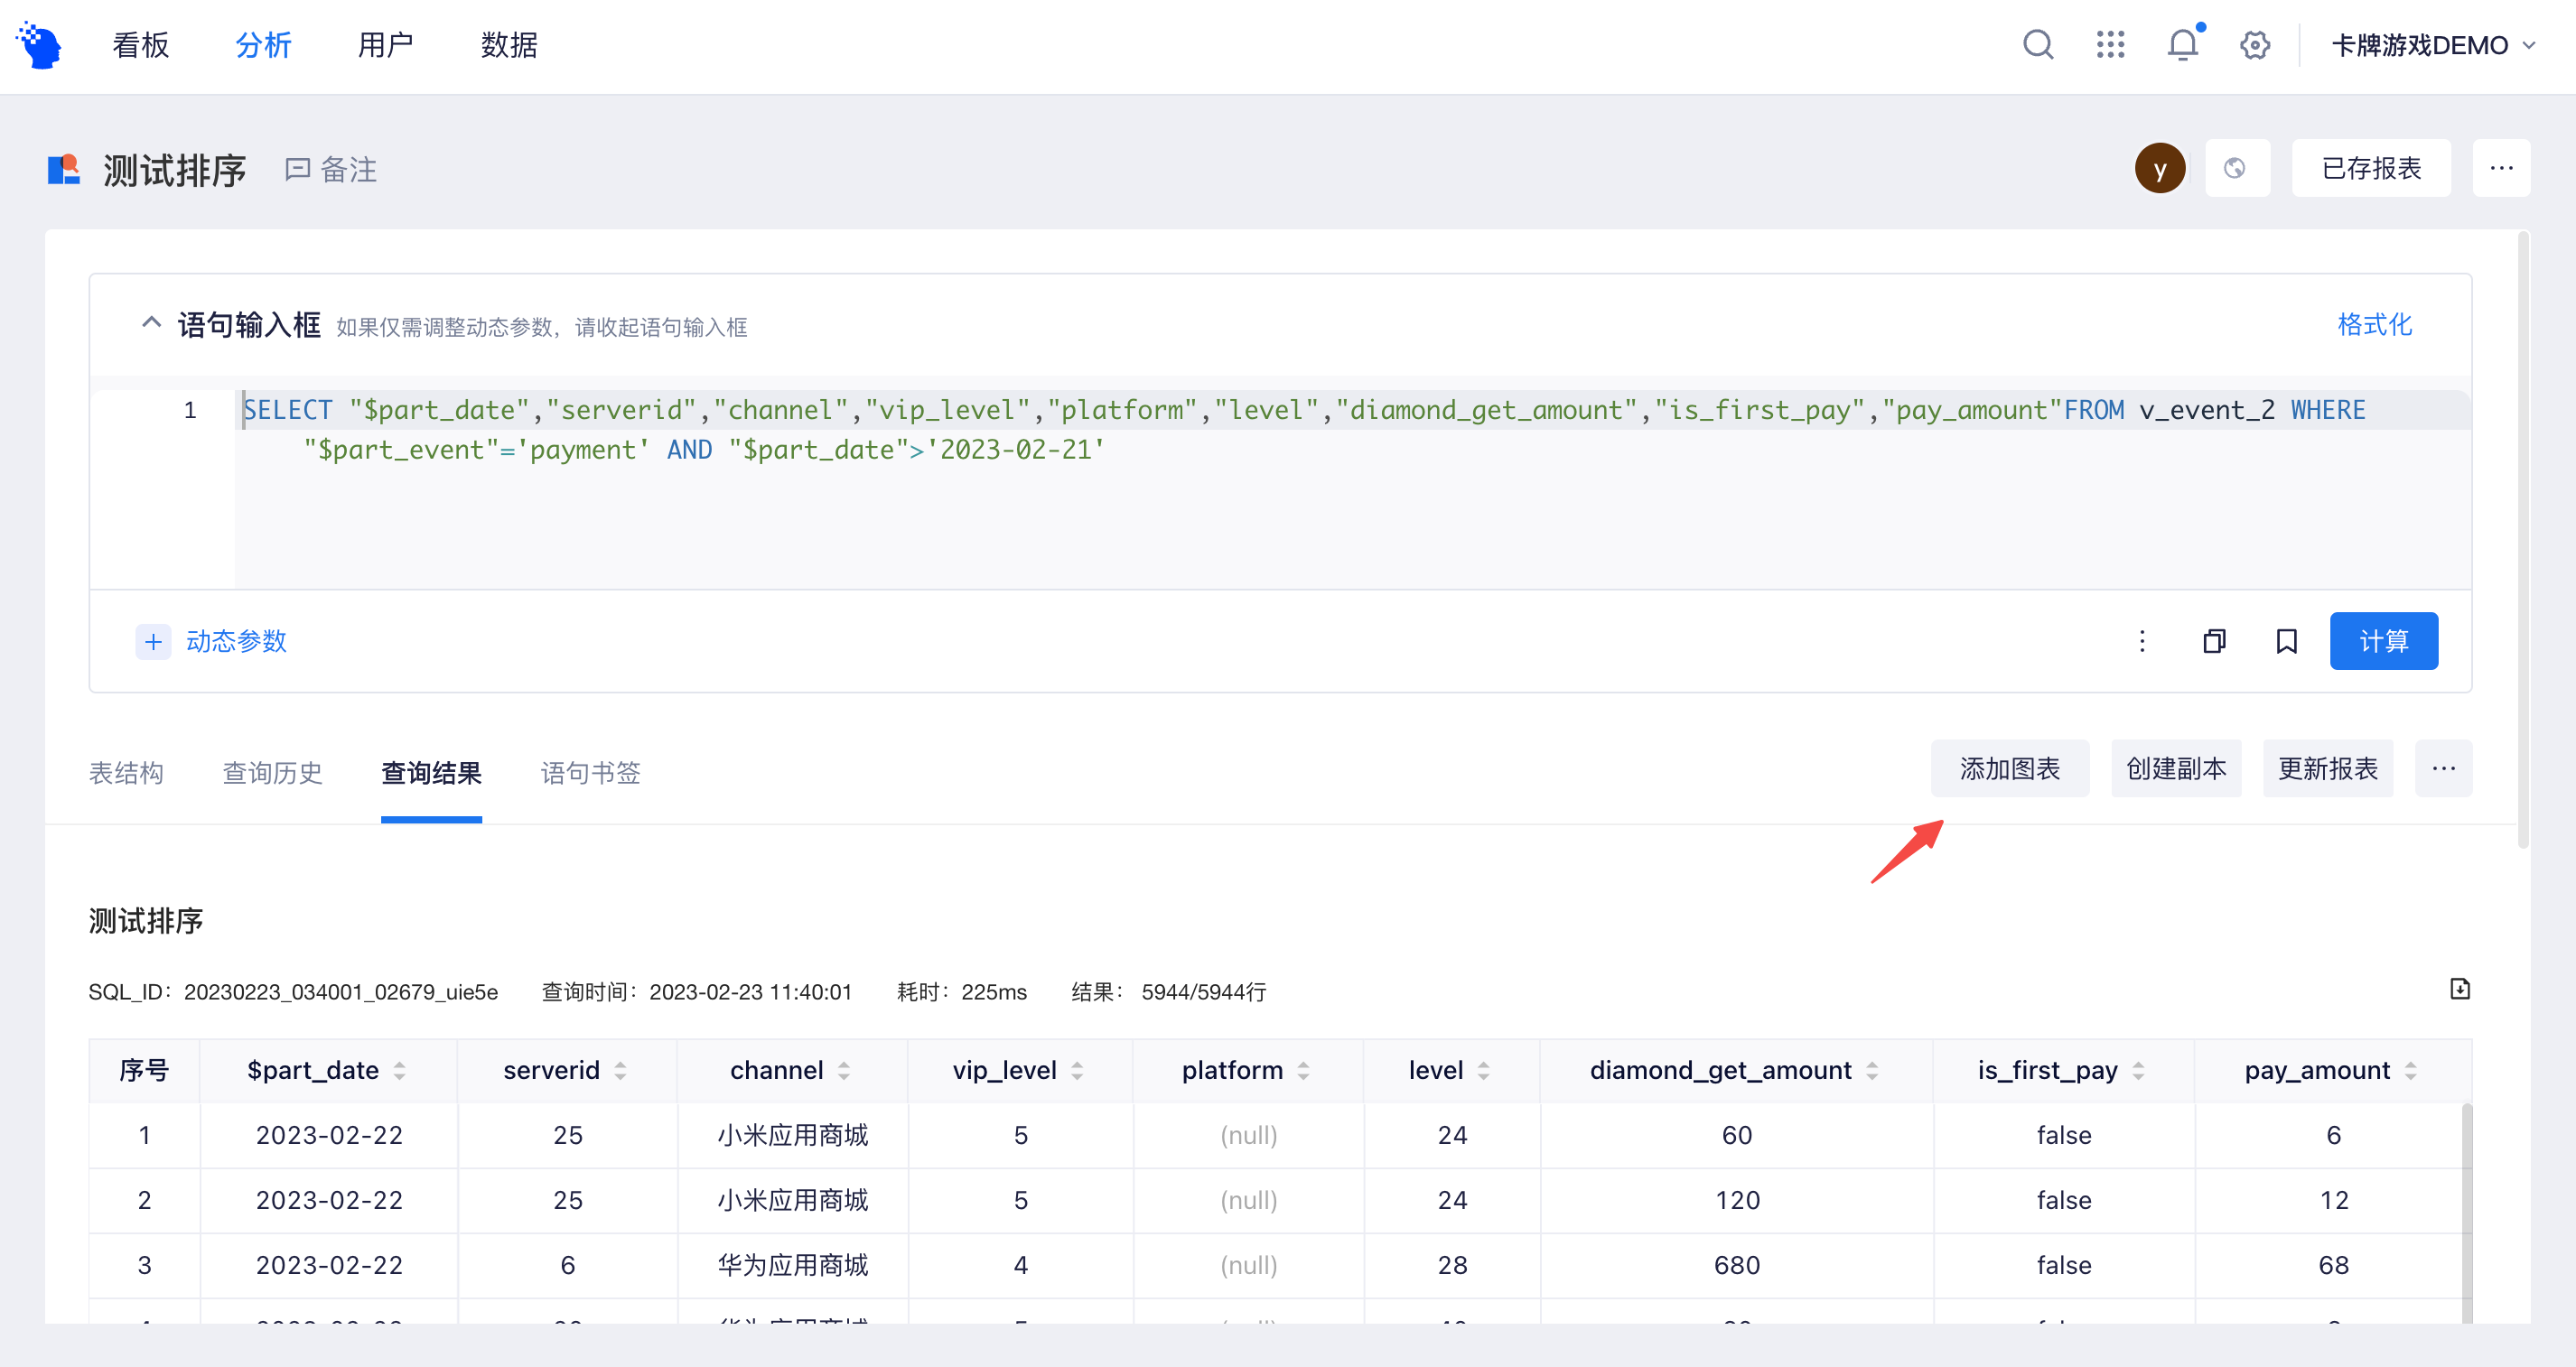2576x1367 pixels.
Task: Select the 查询结果 tab
Action: (431, 773)
